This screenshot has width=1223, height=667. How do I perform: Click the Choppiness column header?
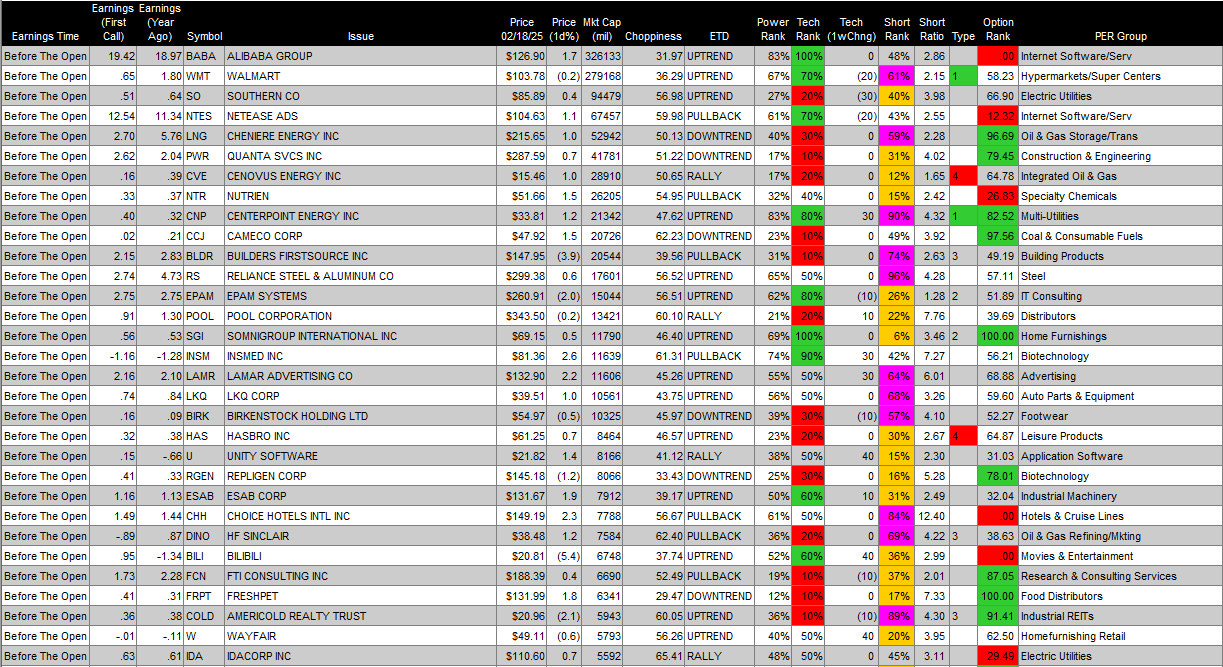pyautogui.click(x=655, y=36)
